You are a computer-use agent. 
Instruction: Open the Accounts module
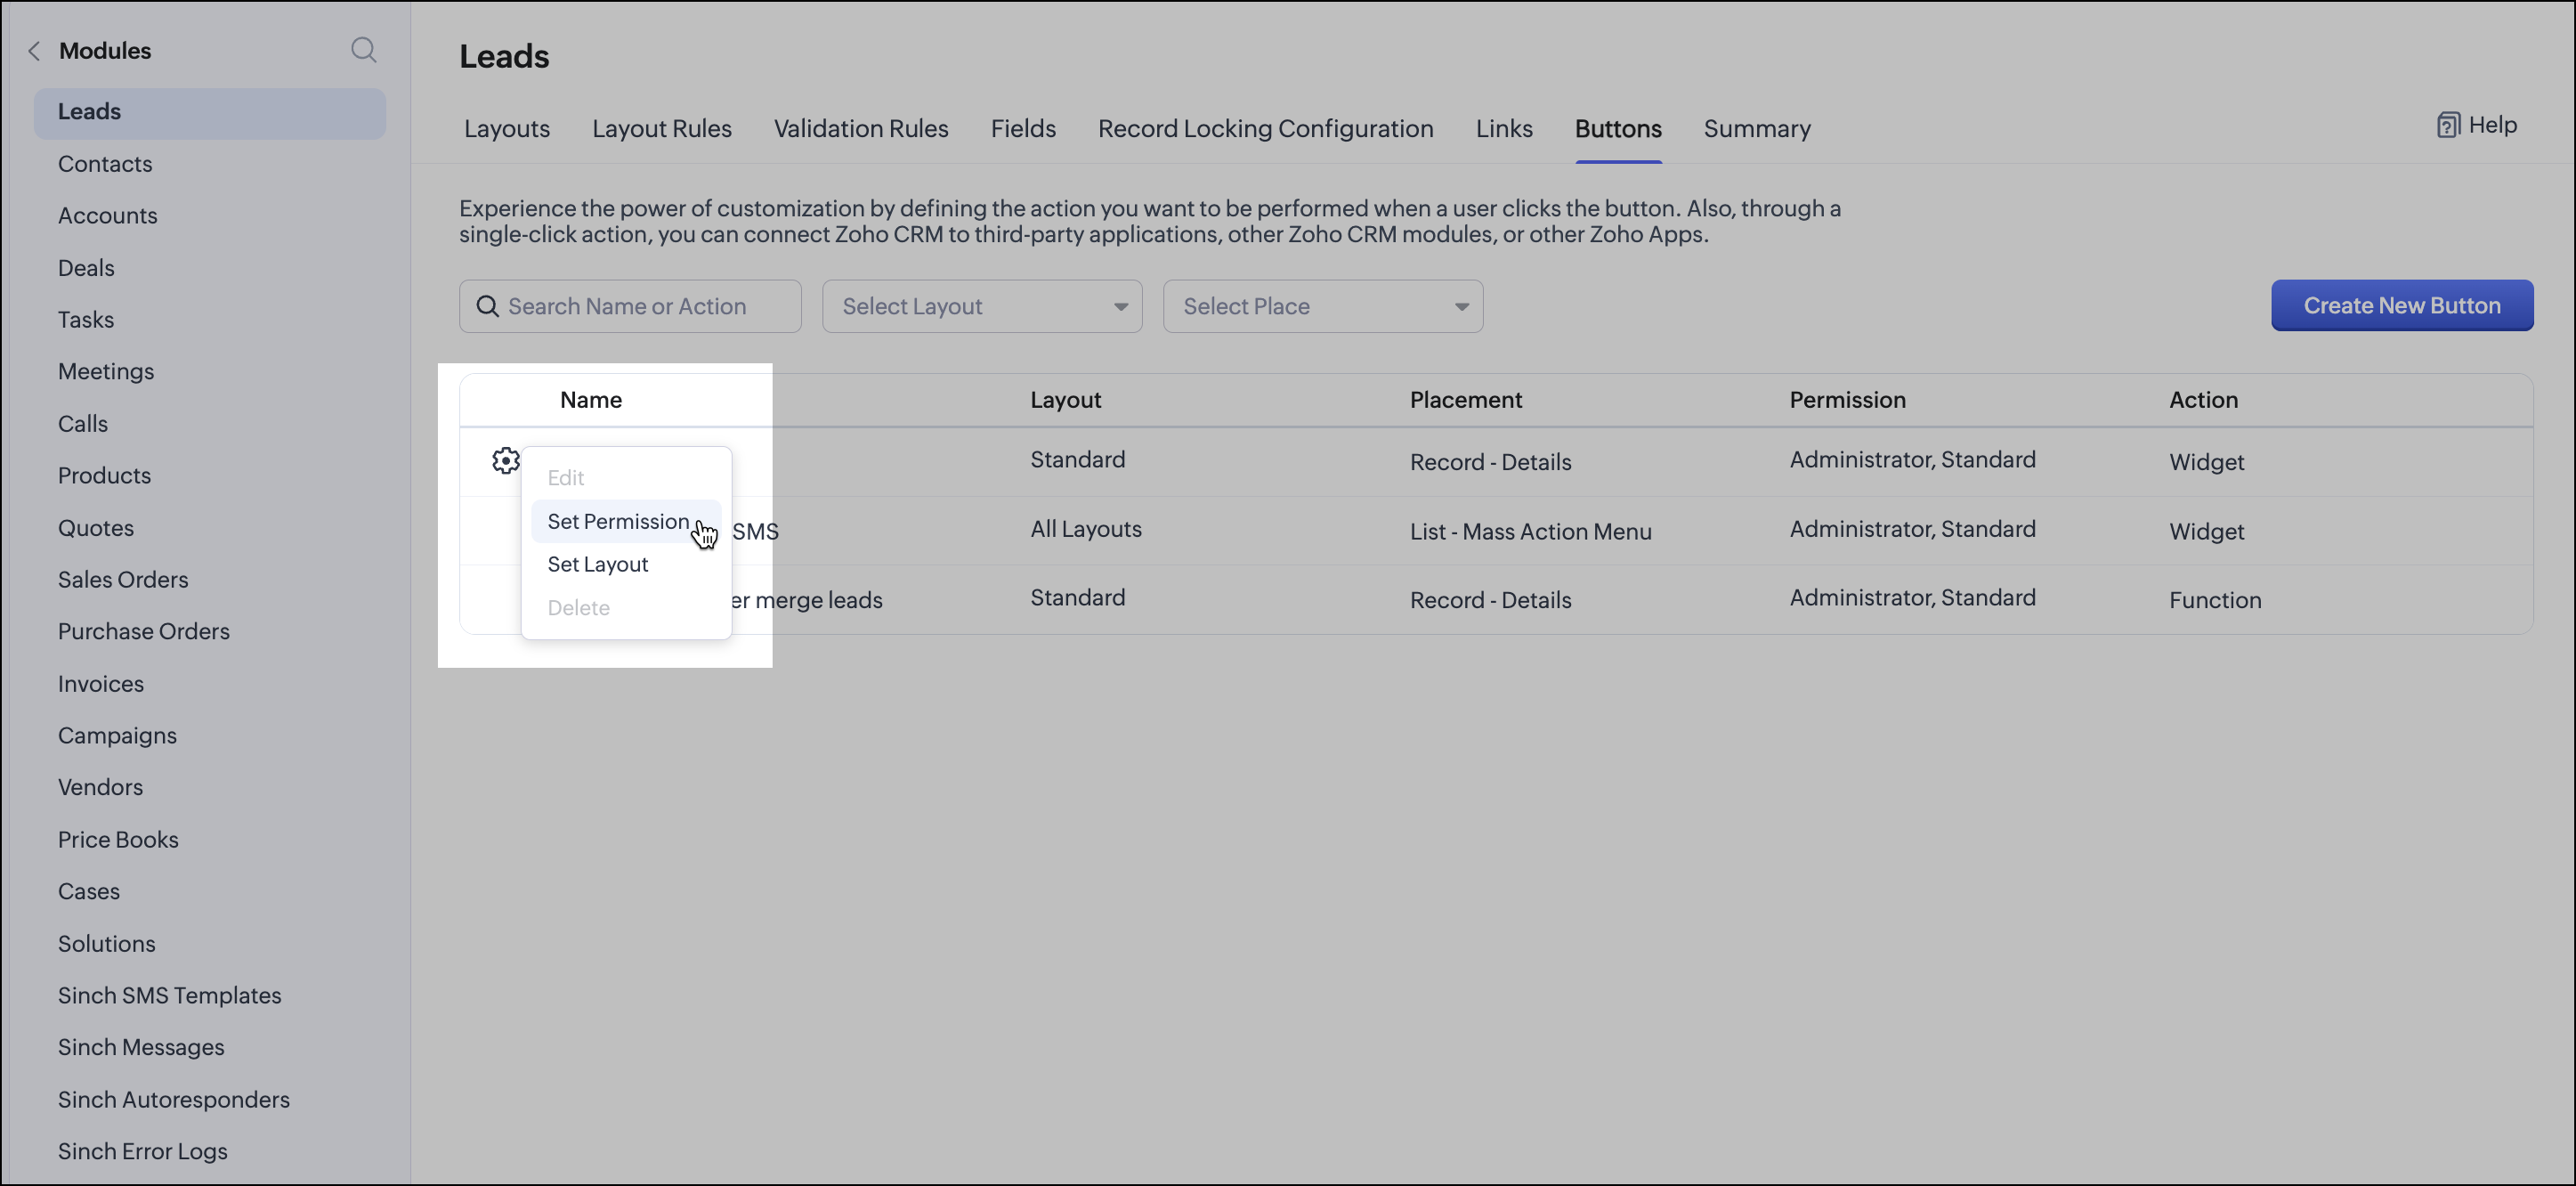click(108, 216)
